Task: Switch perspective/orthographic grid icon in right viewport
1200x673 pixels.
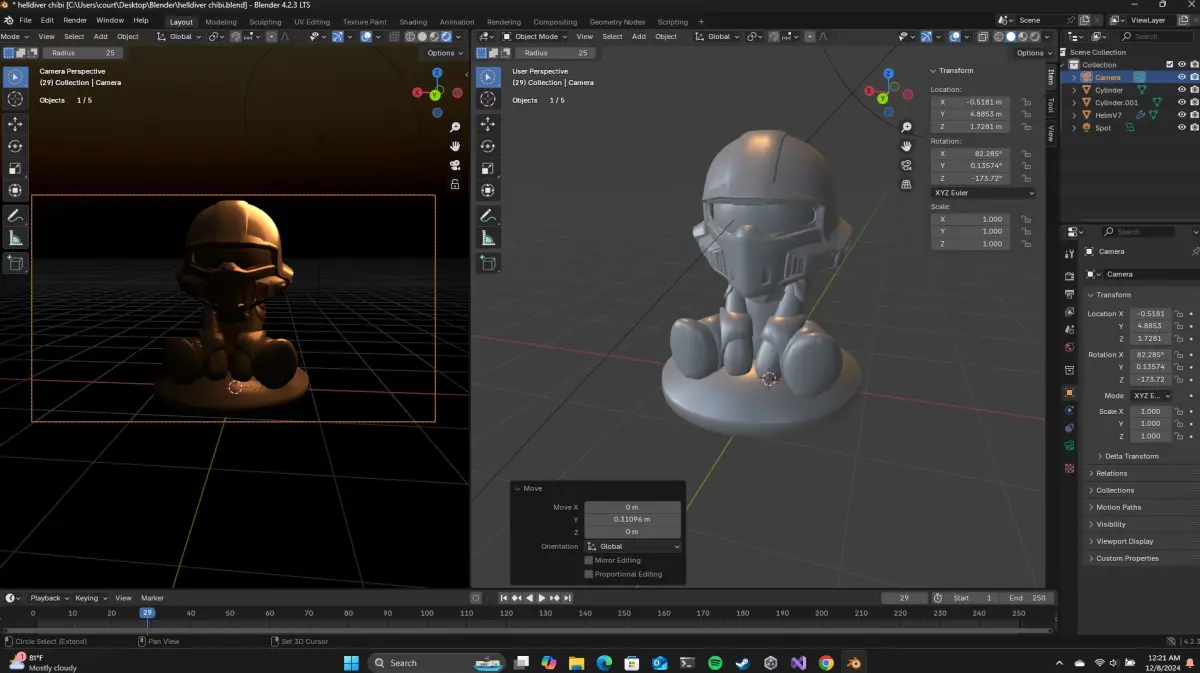Action: (x=907, y=184)
